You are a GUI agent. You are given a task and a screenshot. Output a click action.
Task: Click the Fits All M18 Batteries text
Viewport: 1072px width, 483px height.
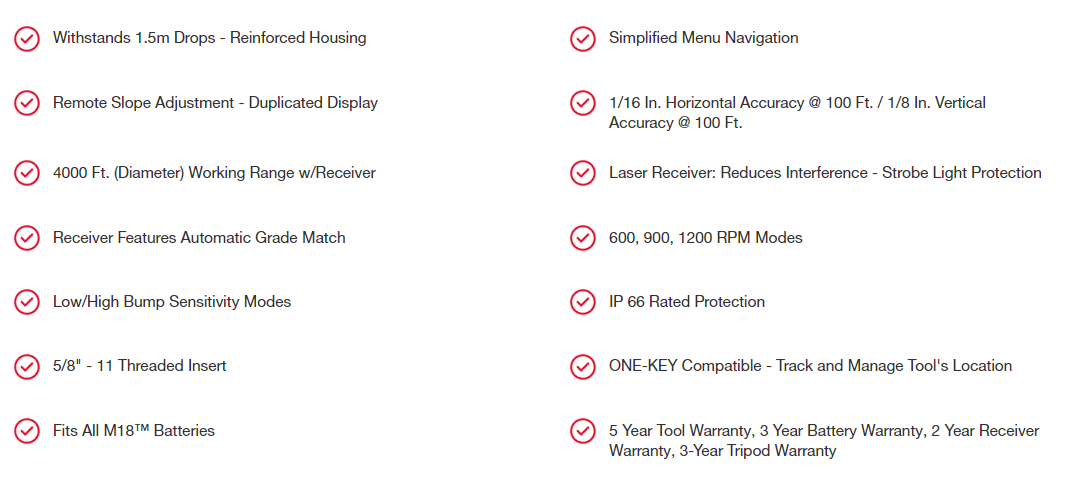134,431
